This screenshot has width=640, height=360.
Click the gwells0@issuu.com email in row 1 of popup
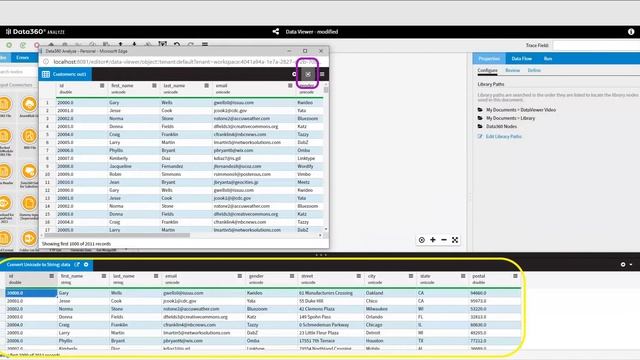coord(233,102)
